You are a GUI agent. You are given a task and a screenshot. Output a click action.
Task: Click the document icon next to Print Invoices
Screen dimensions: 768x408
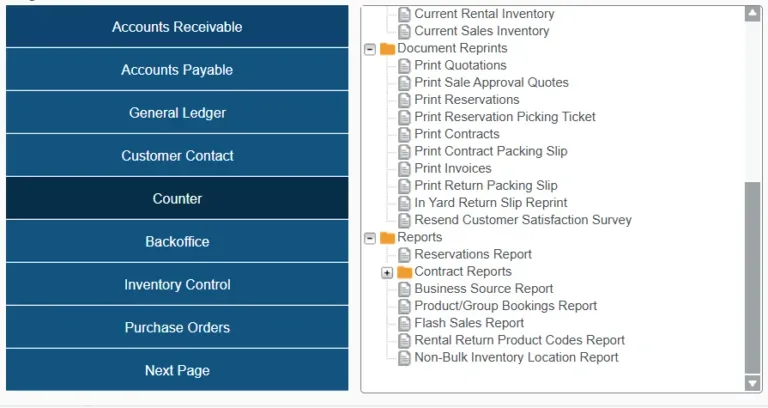pos(404,169)
